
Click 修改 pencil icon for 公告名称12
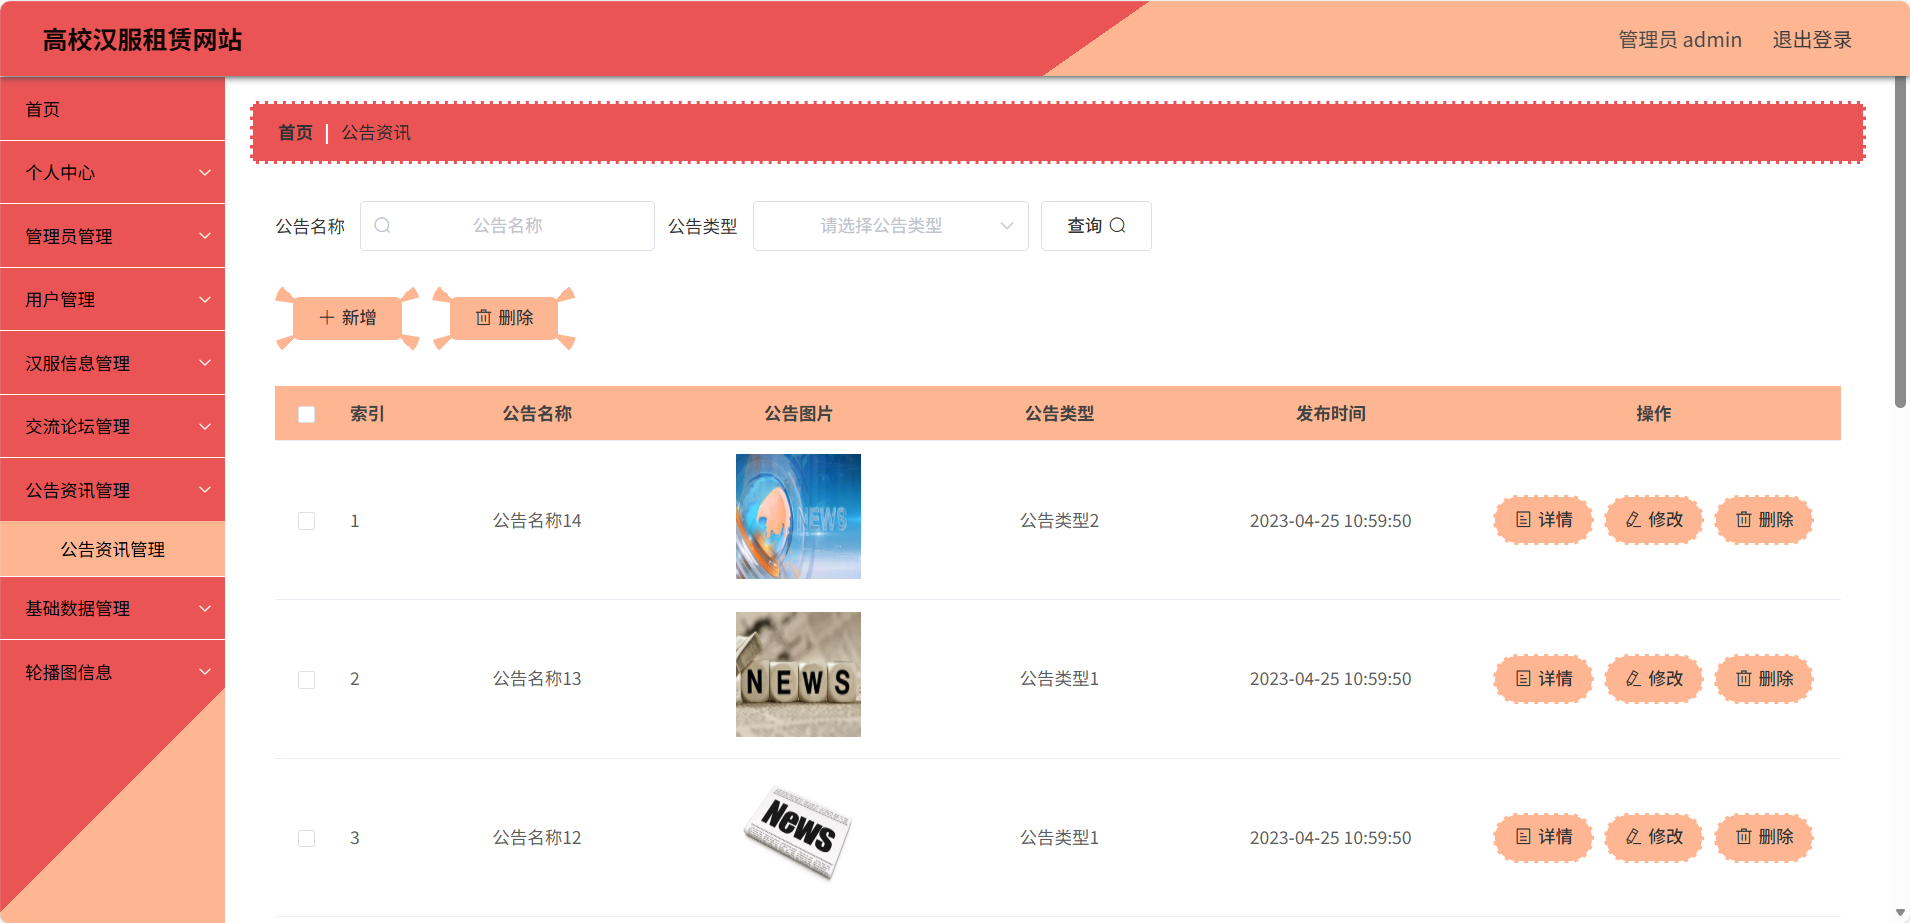tap(1633, 837)
